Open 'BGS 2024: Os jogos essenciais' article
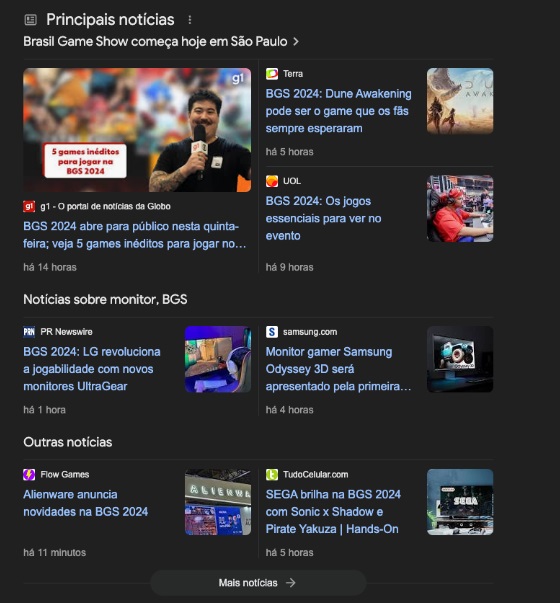 323,218
